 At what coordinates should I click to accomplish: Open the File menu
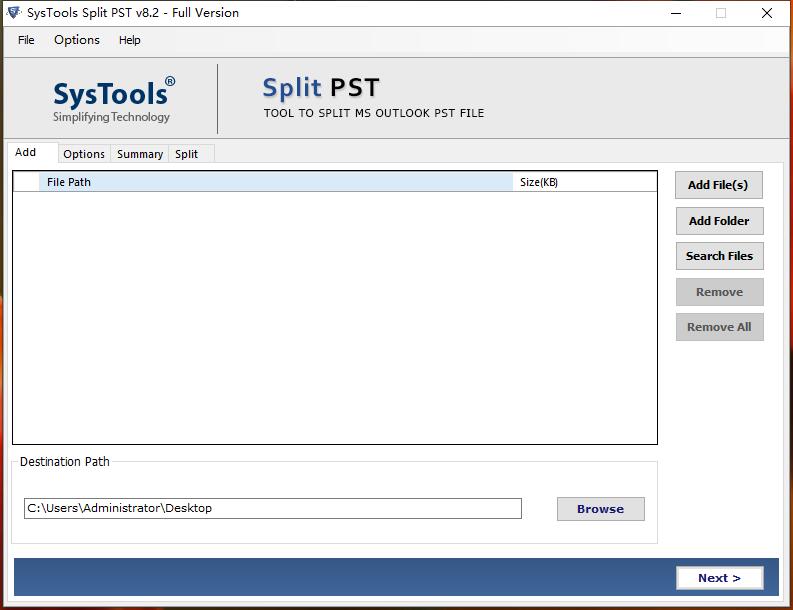point(26,40)
